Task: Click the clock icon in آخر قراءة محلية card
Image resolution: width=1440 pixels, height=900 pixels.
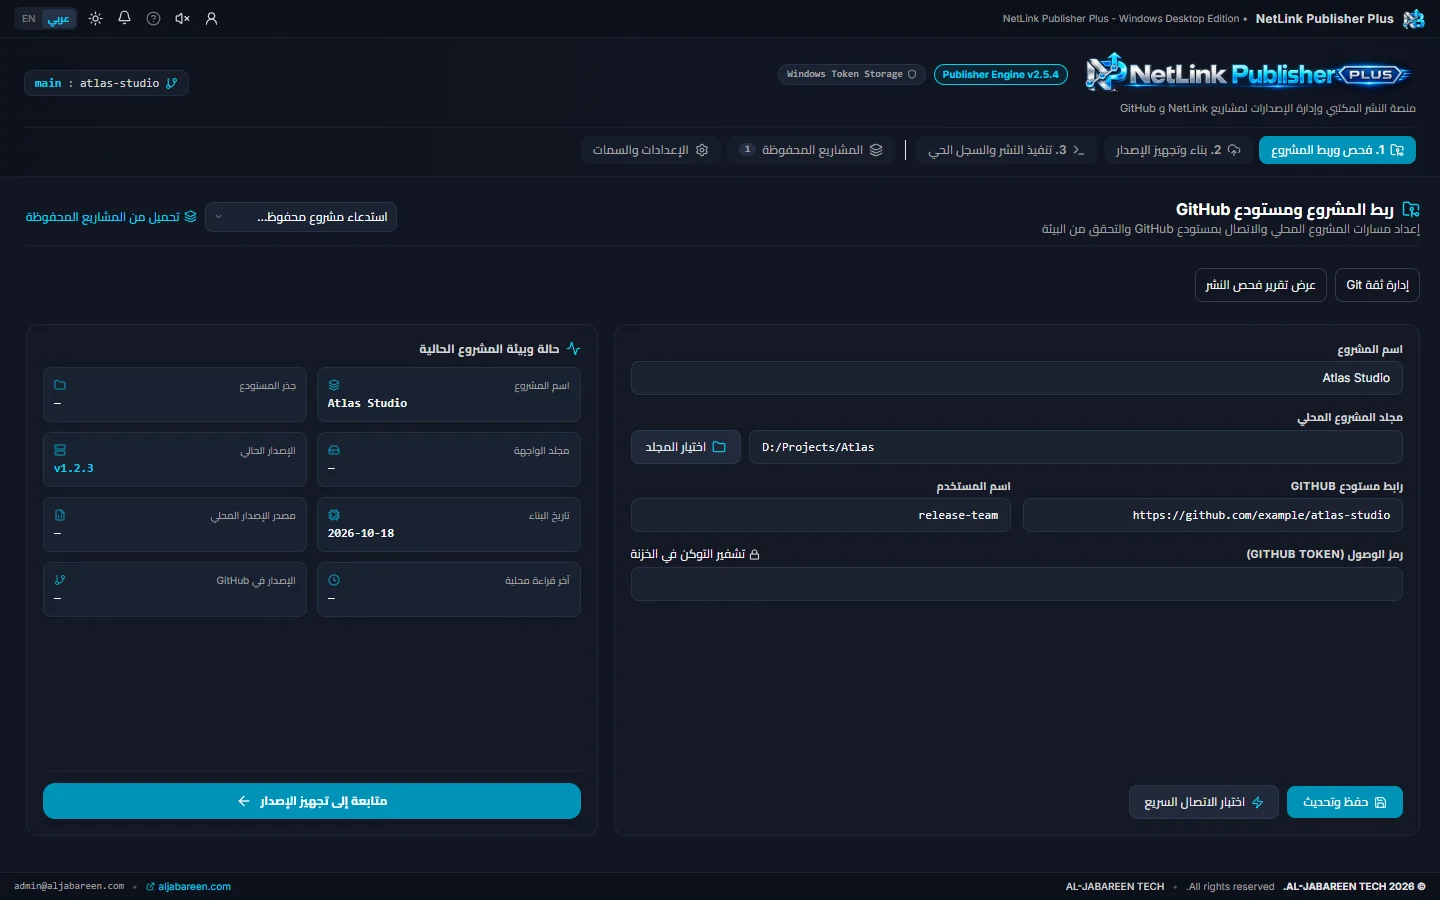Action: click(334, 580)
